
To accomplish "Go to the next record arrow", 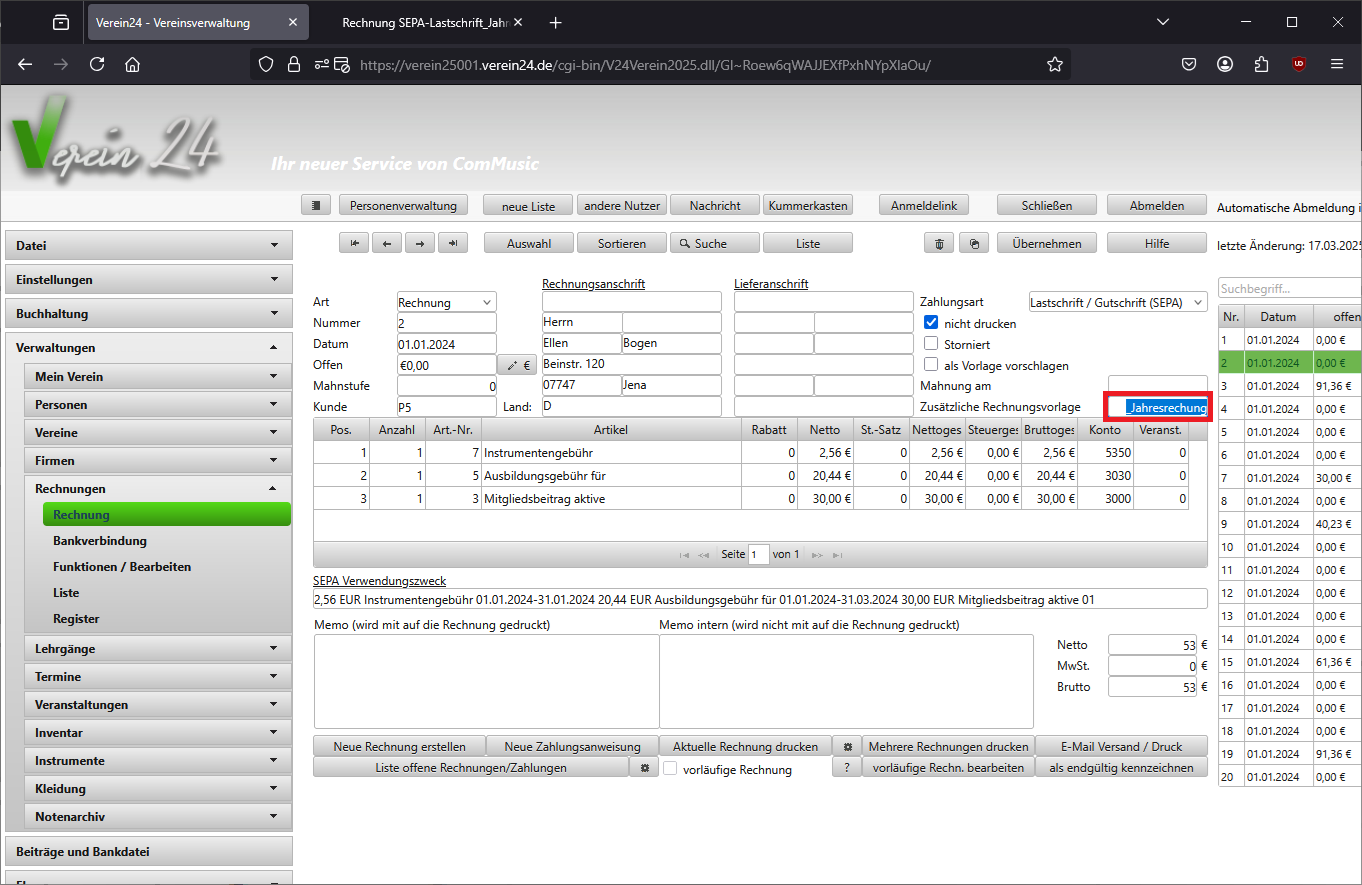I will click(x=420, y=243).
